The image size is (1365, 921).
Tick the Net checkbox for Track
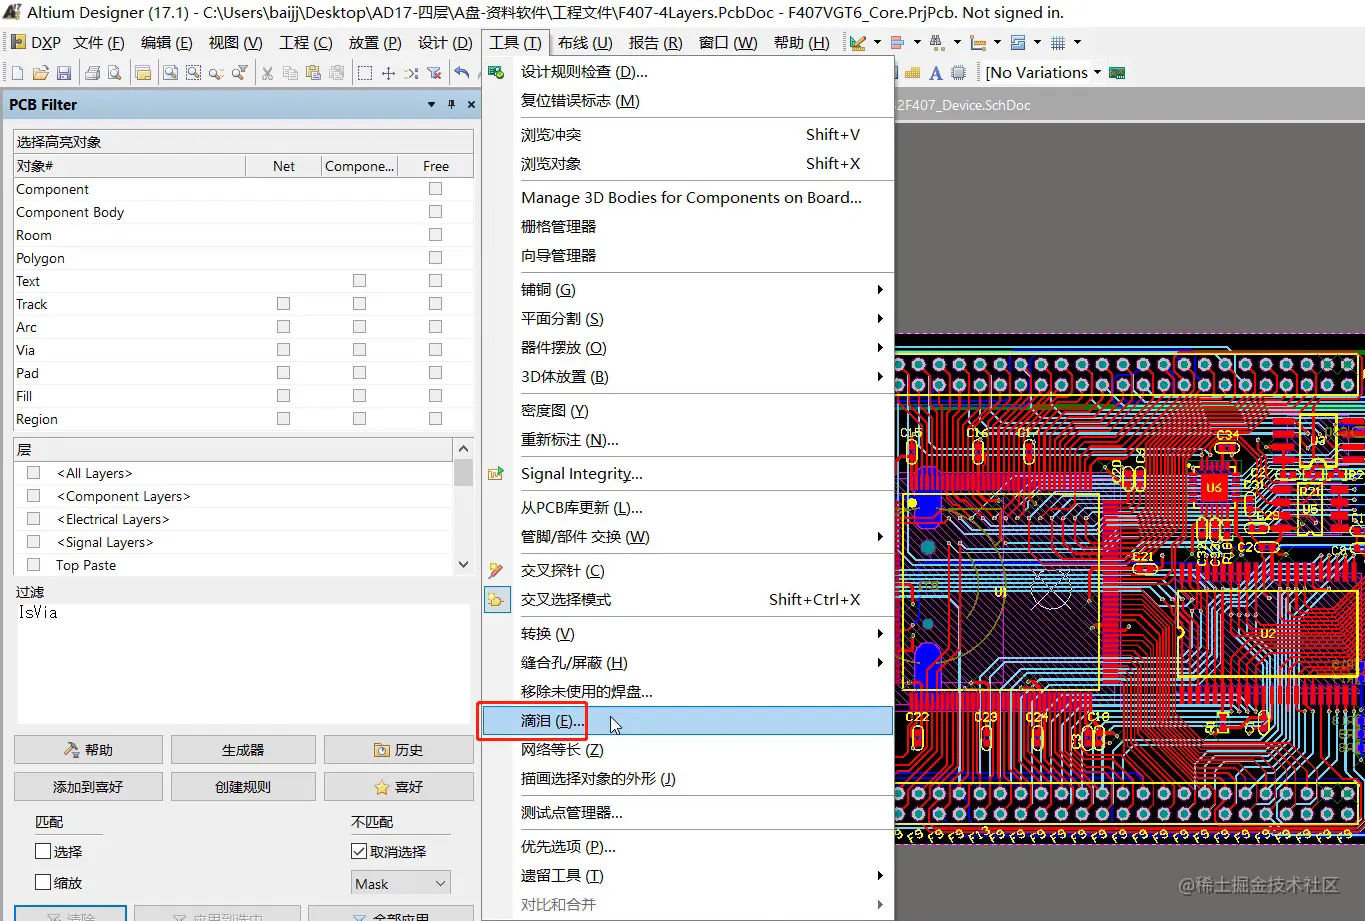[283, 304]
